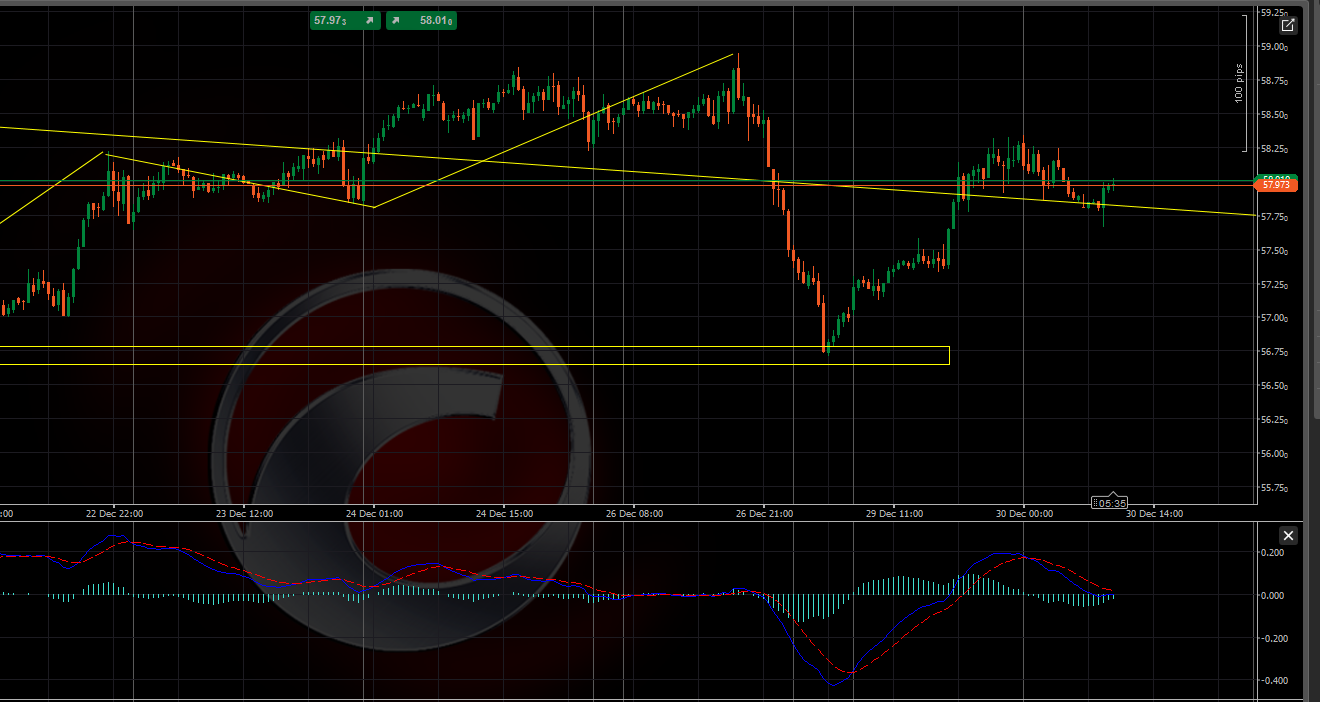Click the 55.75 price axis label
This screenshot has height=702, width=1320.
[x=1274, y=488]
